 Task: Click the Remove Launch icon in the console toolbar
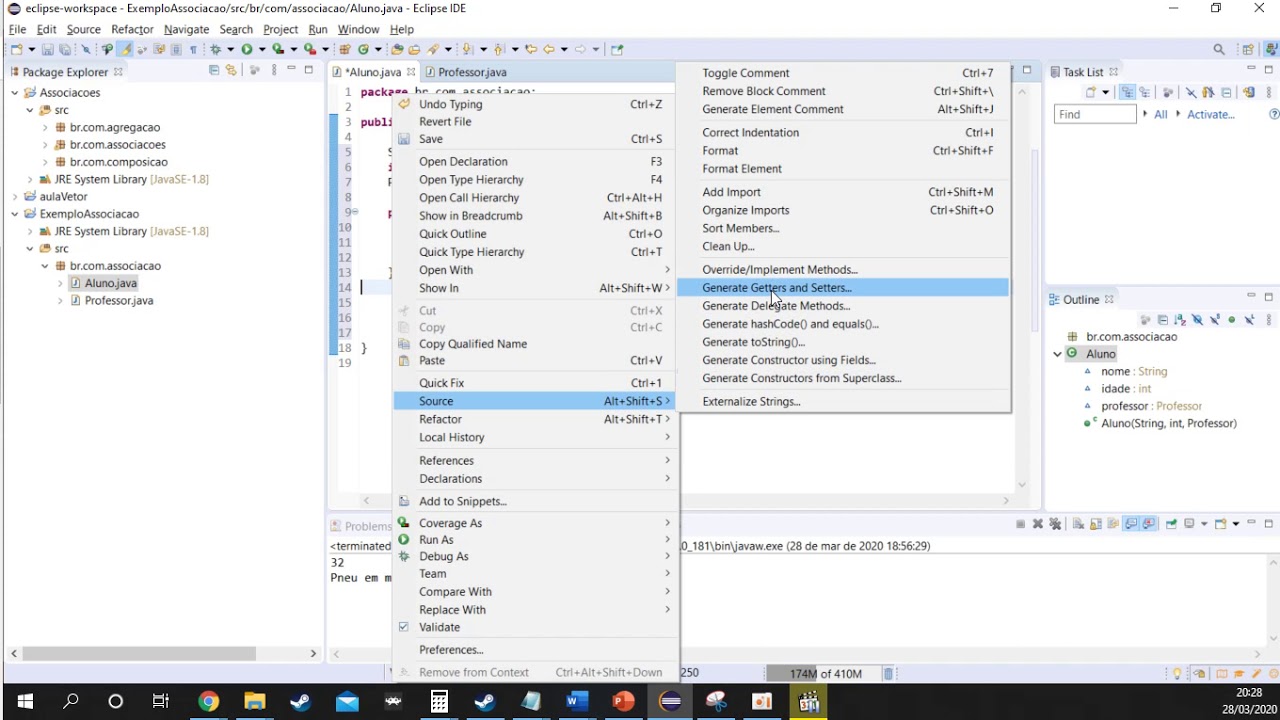(1038, 524)
